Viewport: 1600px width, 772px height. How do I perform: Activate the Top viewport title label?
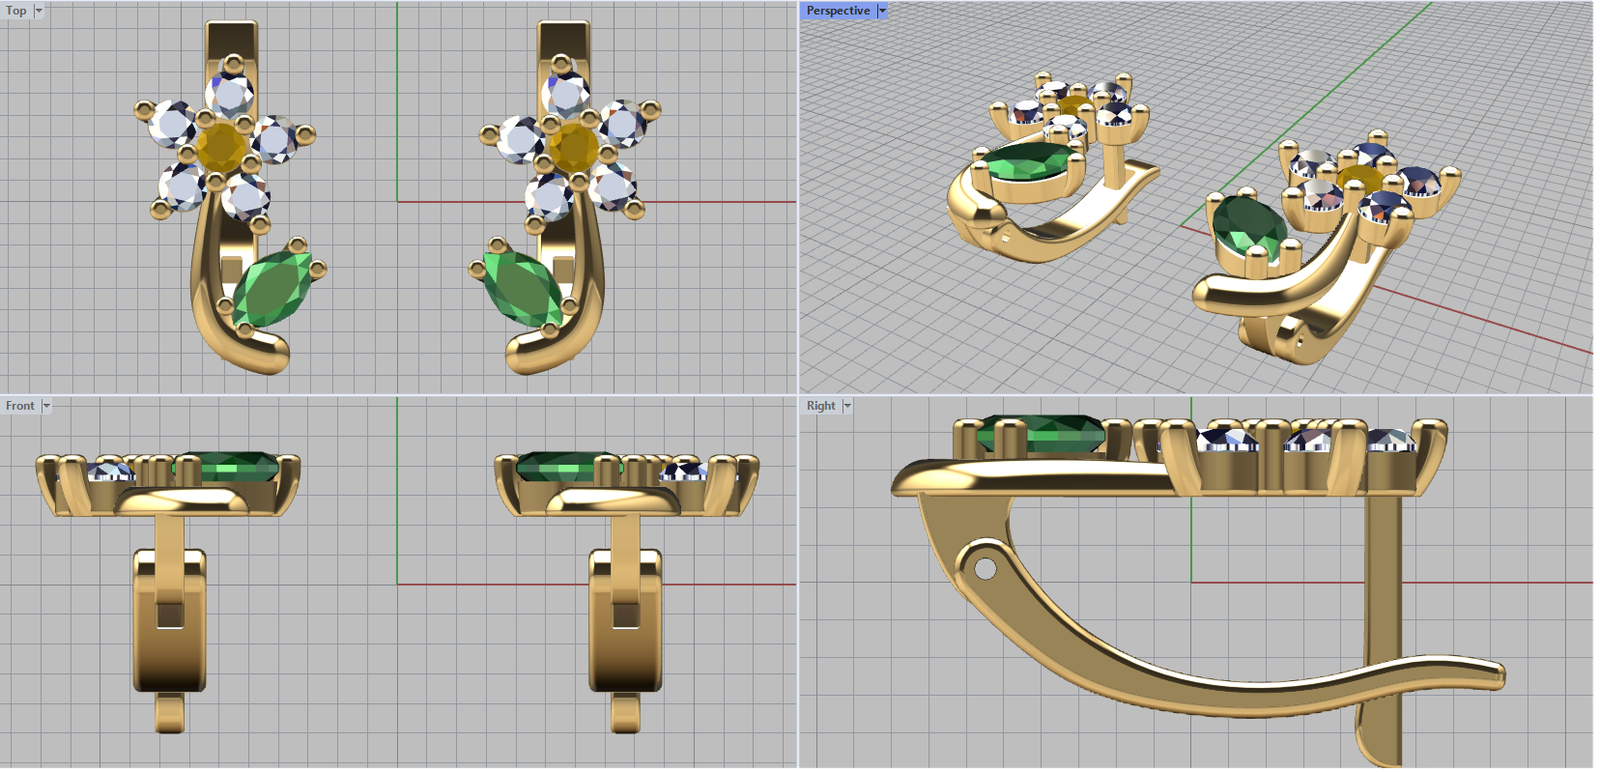click(x=17, y=11)
